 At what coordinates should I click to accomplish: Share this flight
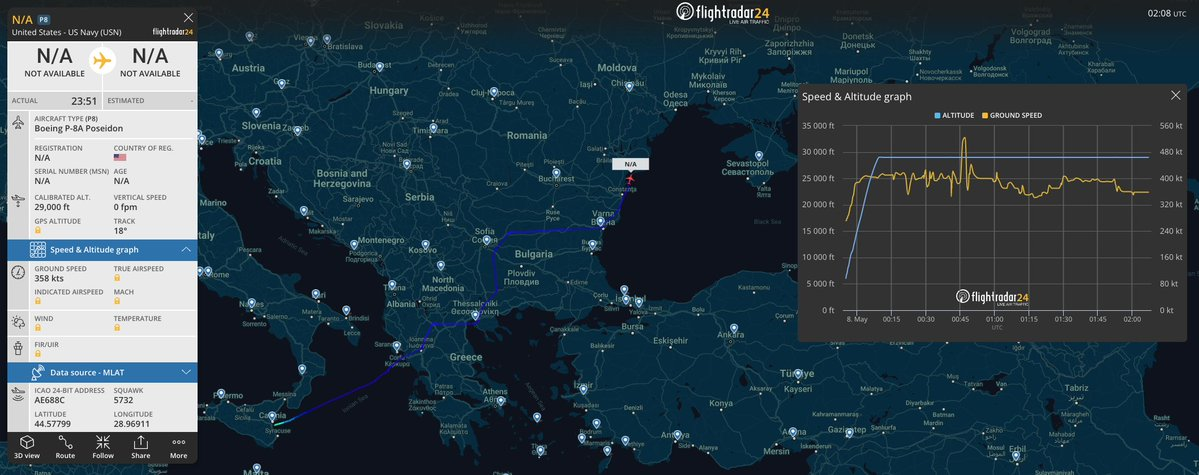pos(140,446)
